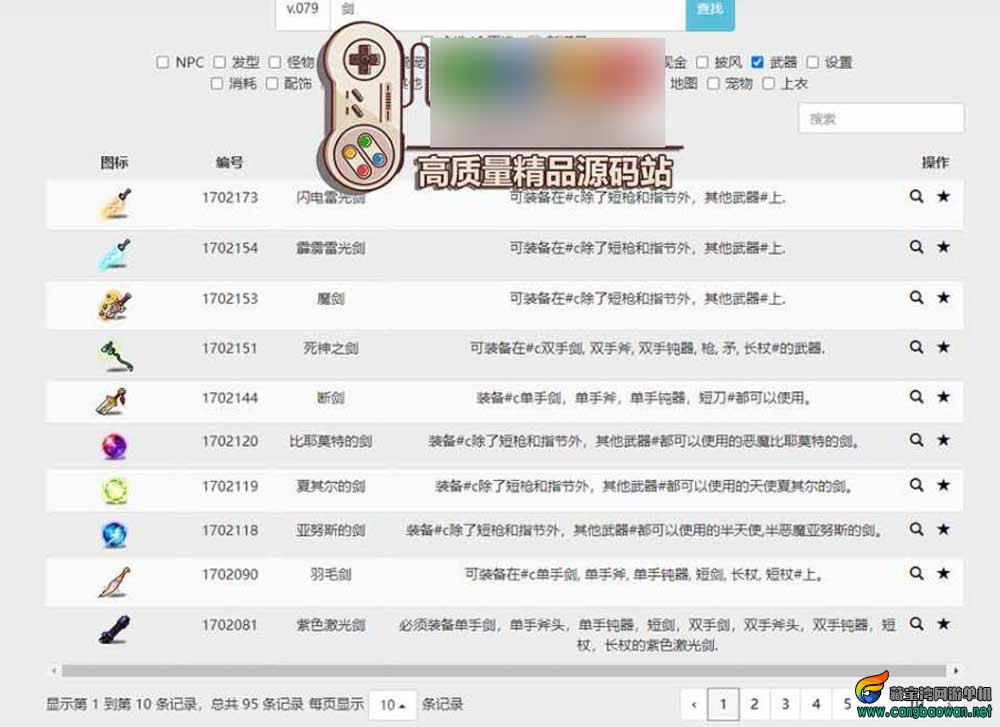Open magnifier for 紫色激光剑 row
This screenshot has height=727, width=1000.
point(916,624)
